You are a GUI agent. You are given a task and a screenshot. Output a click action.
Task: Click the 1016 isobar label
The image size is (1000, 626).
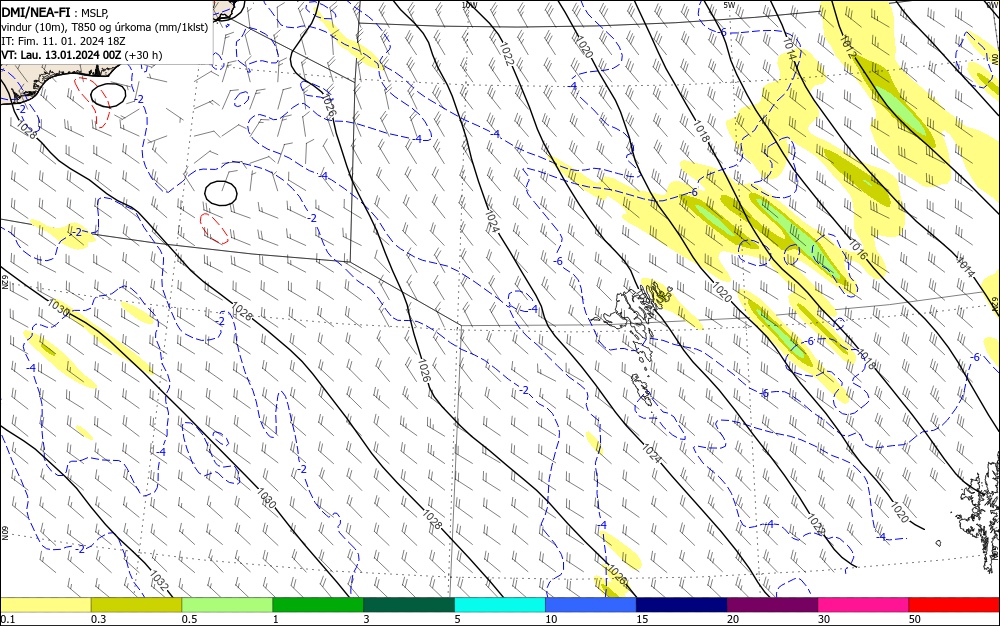[x=858, y=250]
